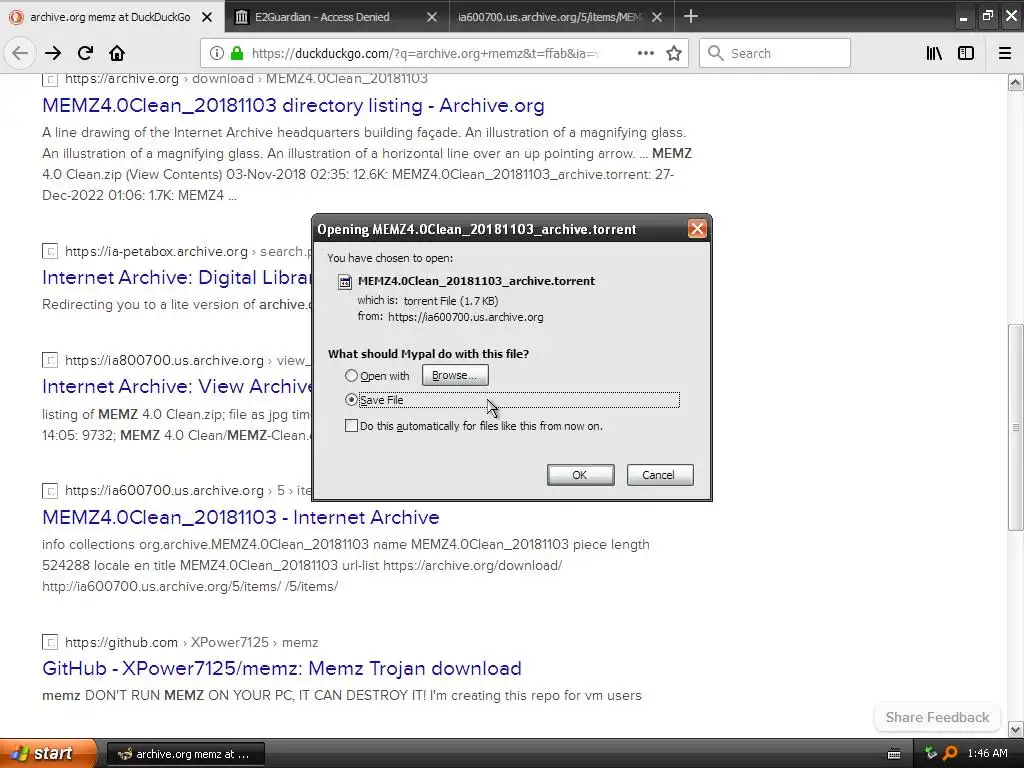Click the torrent file icon in dialog
1024x768 pixels.
tap(344, 281)
